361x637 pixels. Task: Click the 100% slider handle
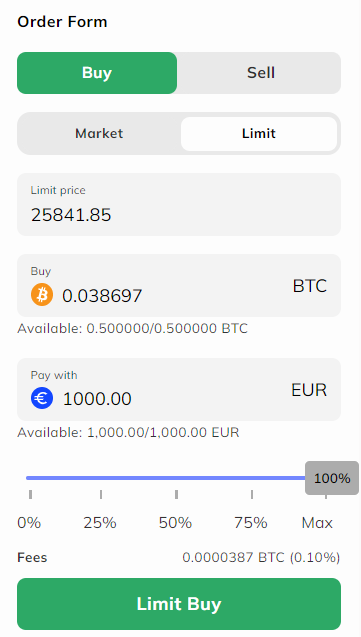coord(332,478)
